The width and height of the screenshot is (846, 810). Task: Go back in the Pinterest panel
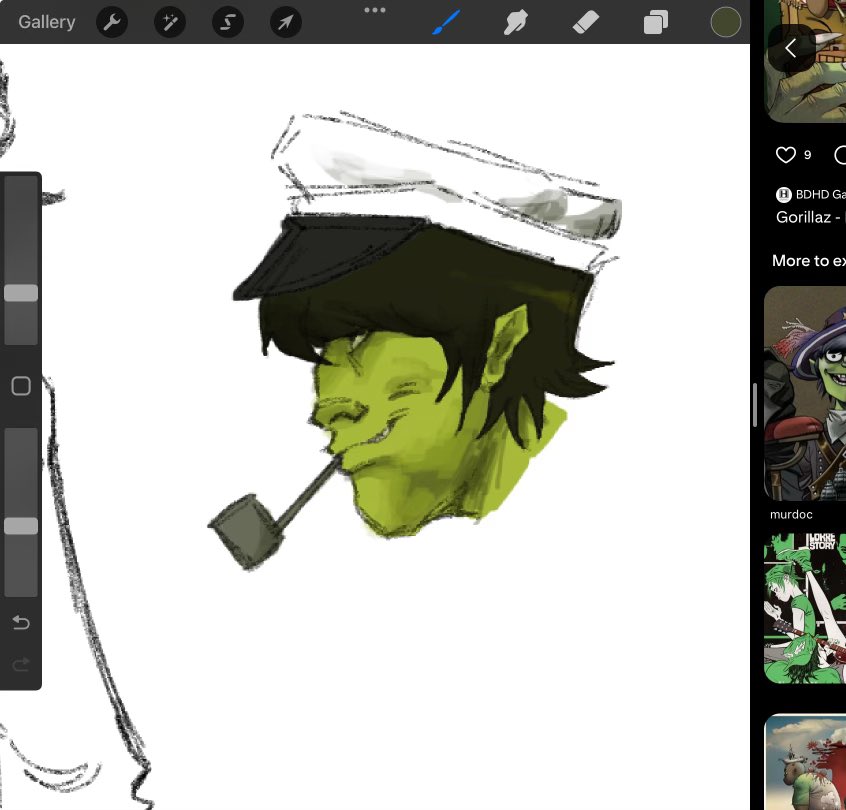click(791, 49)
